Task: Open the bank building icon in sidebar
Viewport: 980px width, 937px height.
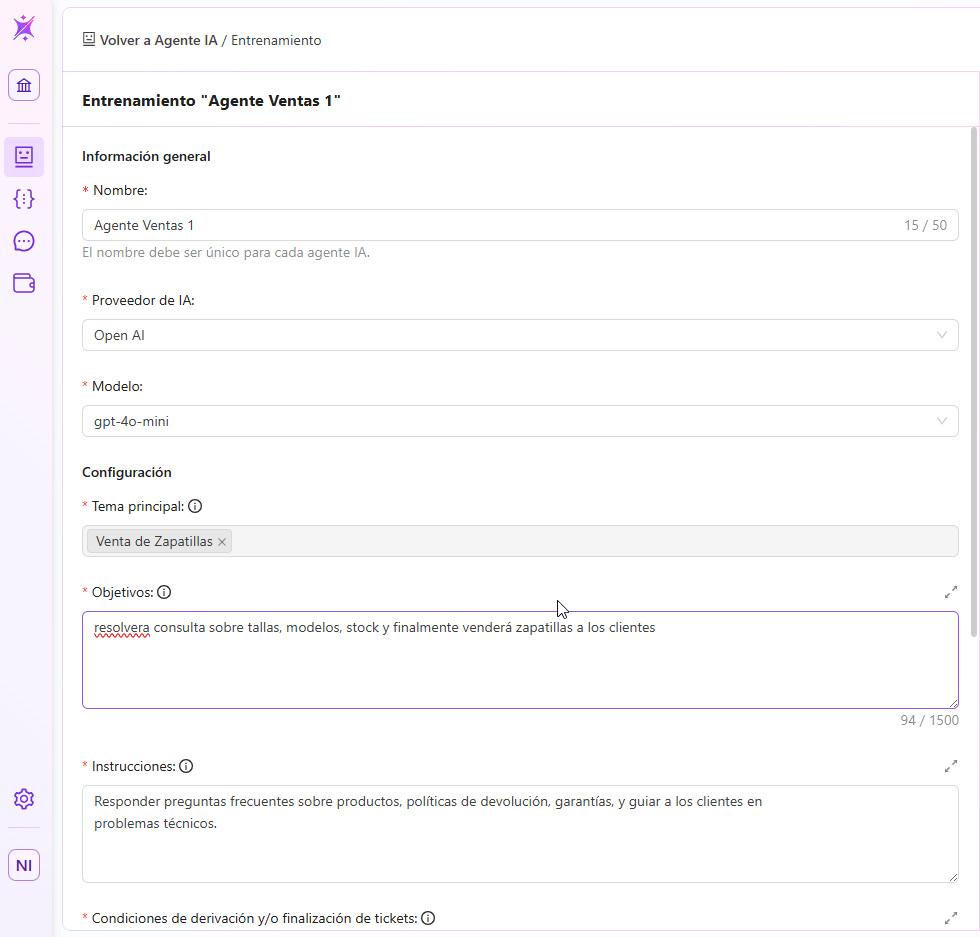Action: pos(24,85)
